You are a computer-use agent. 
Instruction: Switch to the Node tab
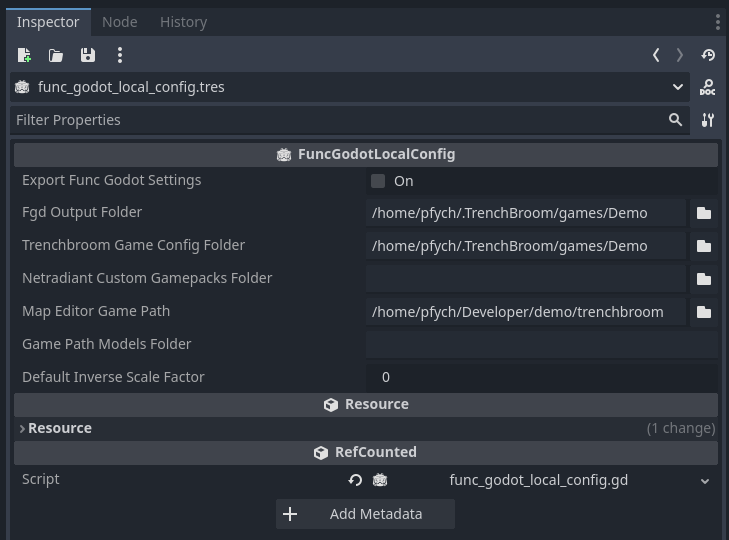point(120,21)
